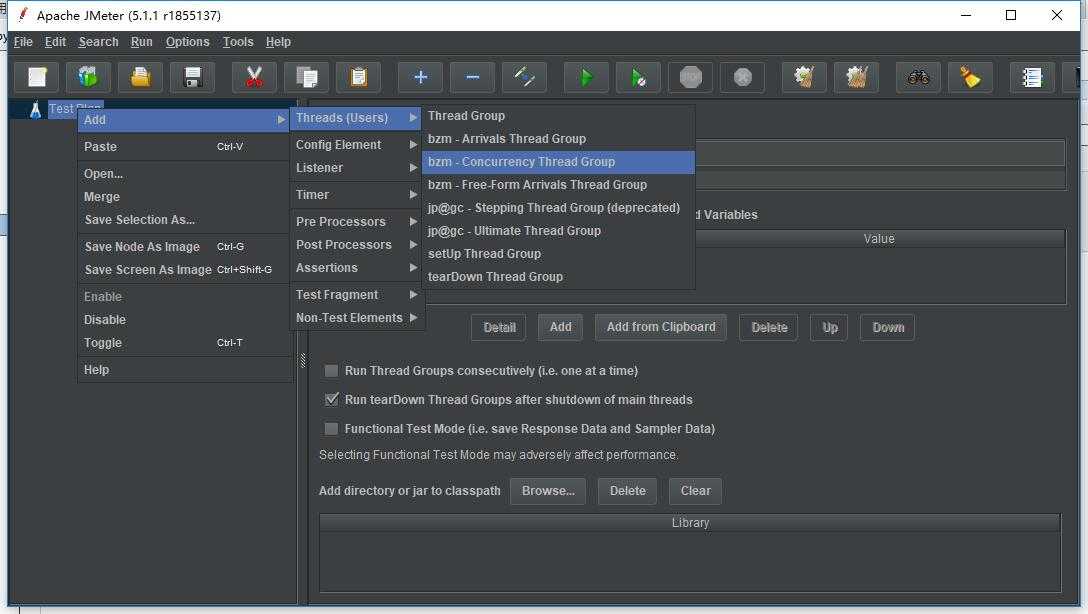This screenshot has height=614, width=1088.
Task: Click the Detail button
Action: tap(499, 327)
